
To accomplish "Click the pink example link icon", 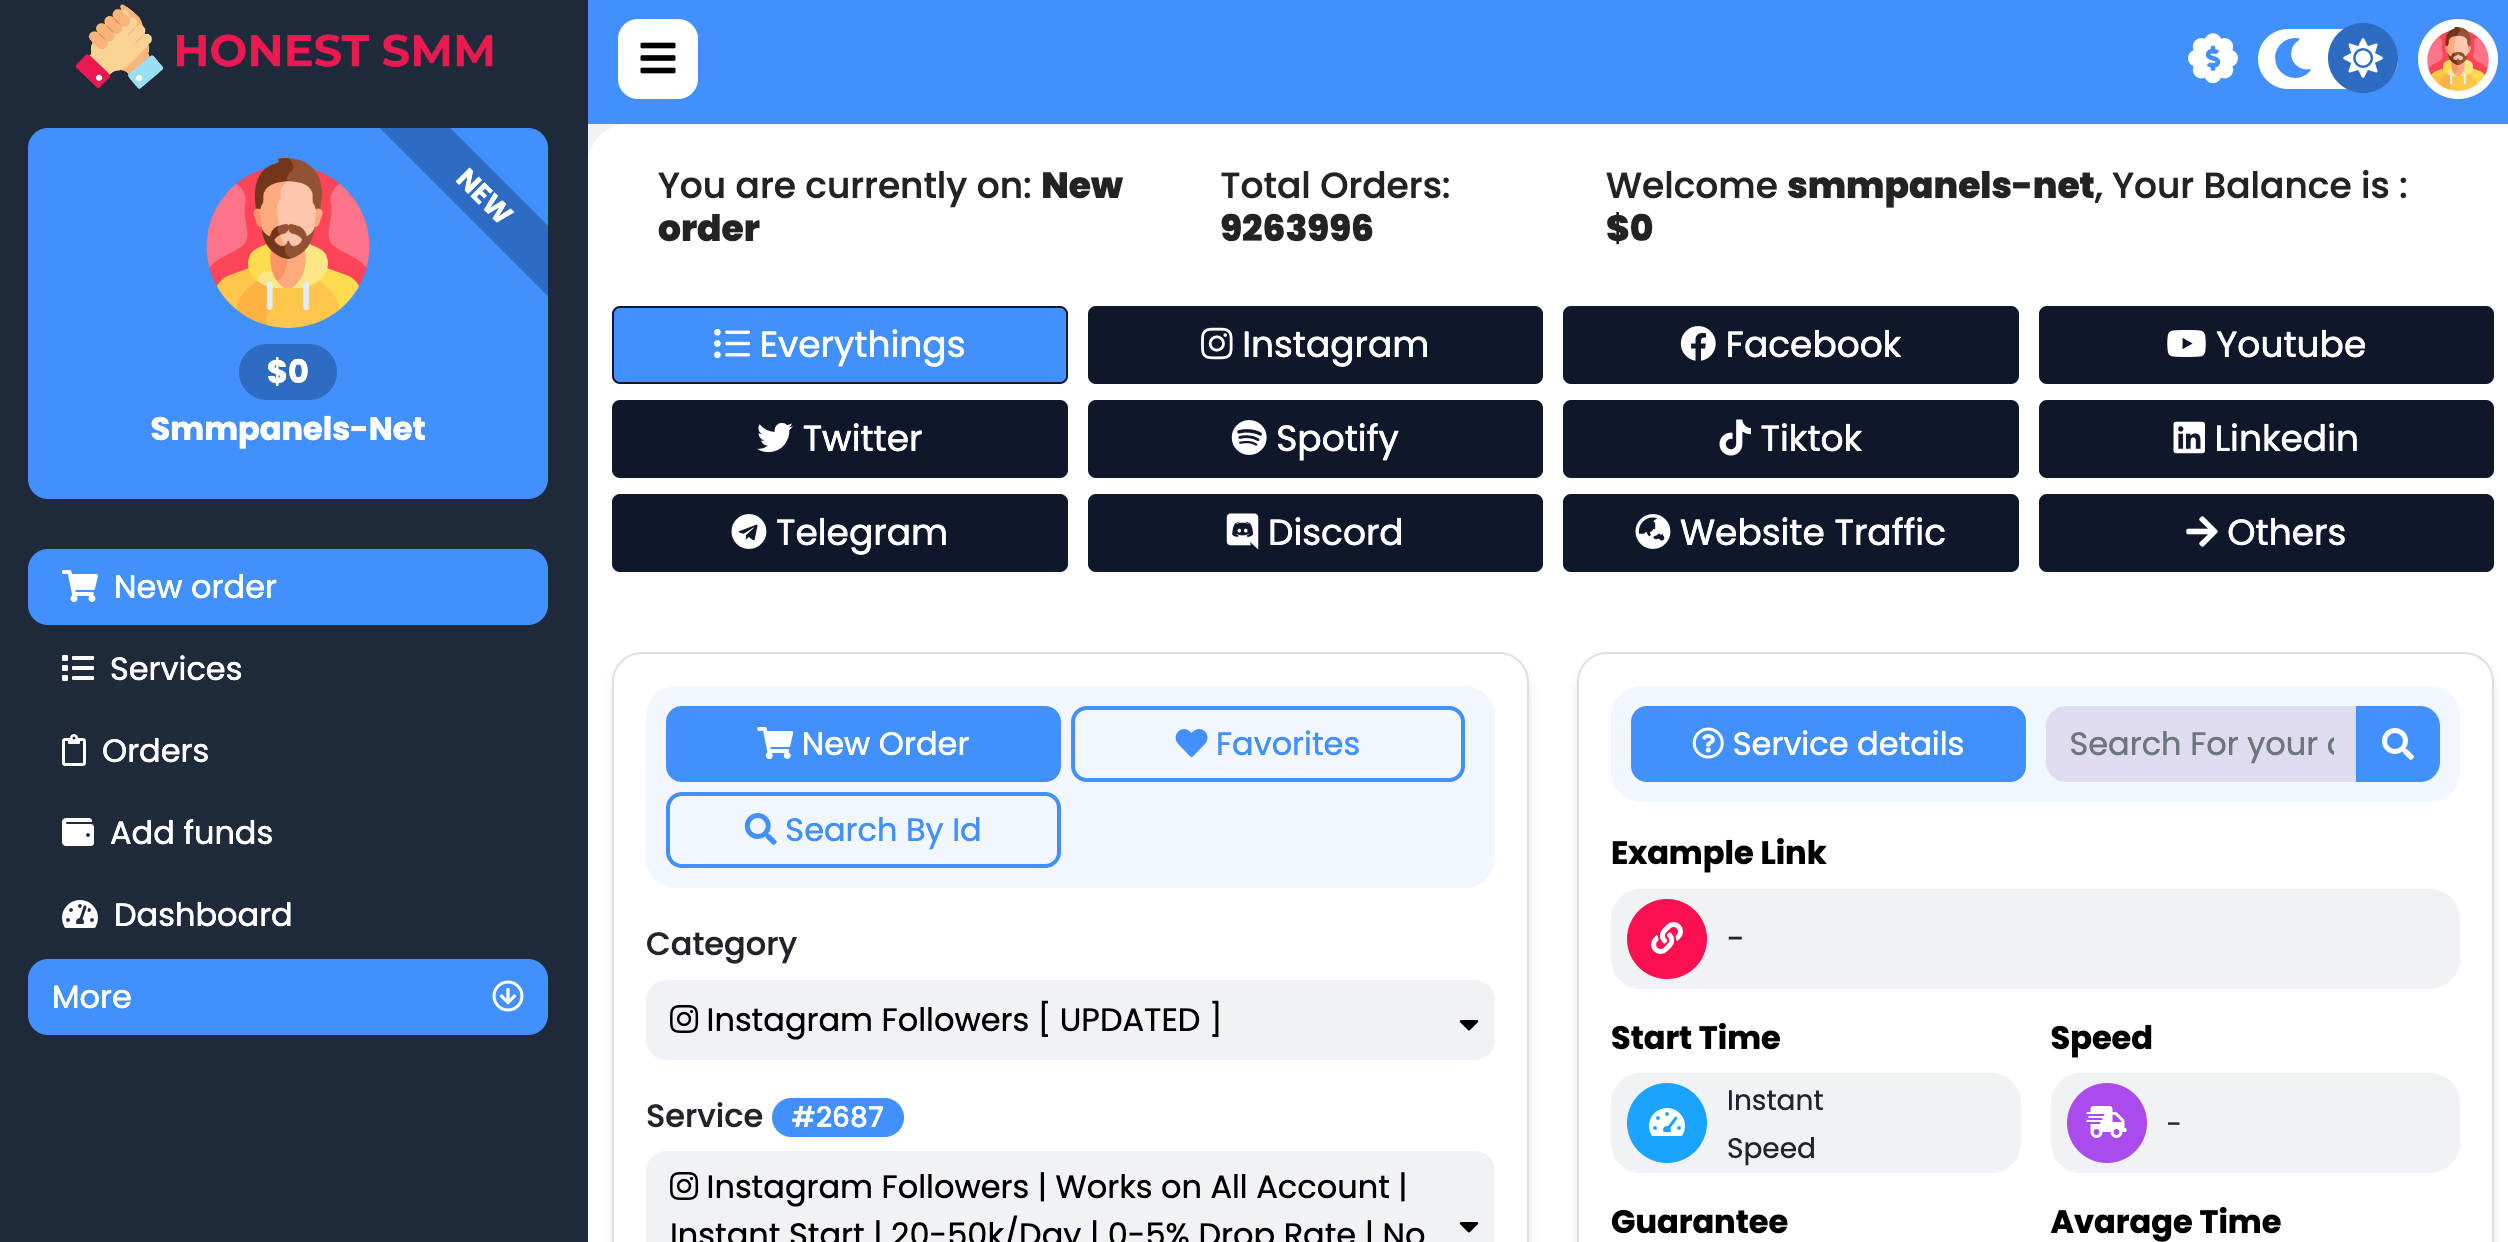I will point(1666,939).
